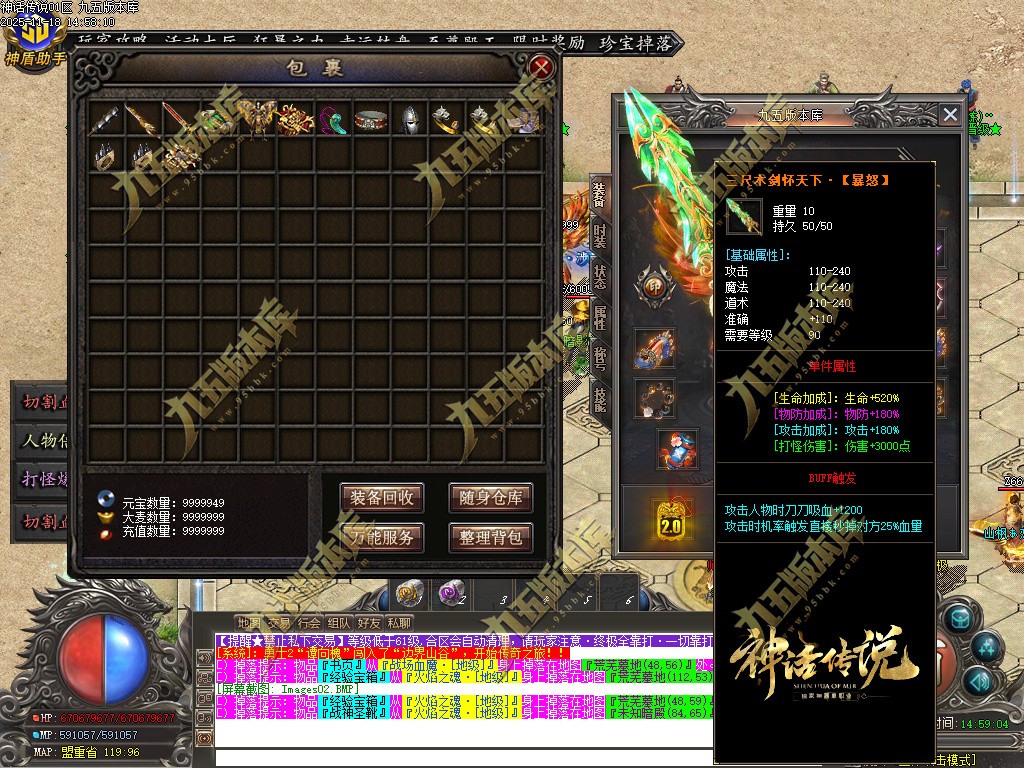Switch to the 状态 tab
Image resolution: width=1024 pixels, height=768 pixels.
click(x=599, y=276)
